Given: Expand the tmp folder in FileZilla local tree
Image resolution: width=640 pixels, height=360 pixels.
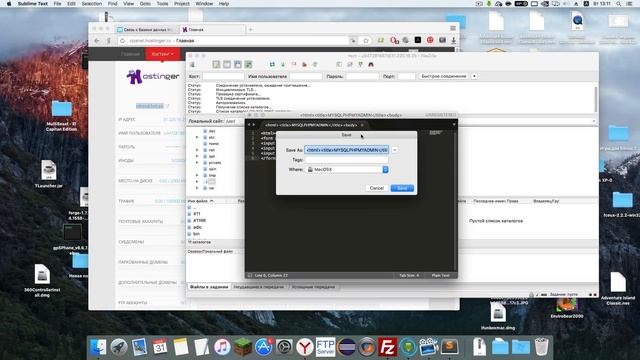Looking at the screenshot, I should (197, 175).
